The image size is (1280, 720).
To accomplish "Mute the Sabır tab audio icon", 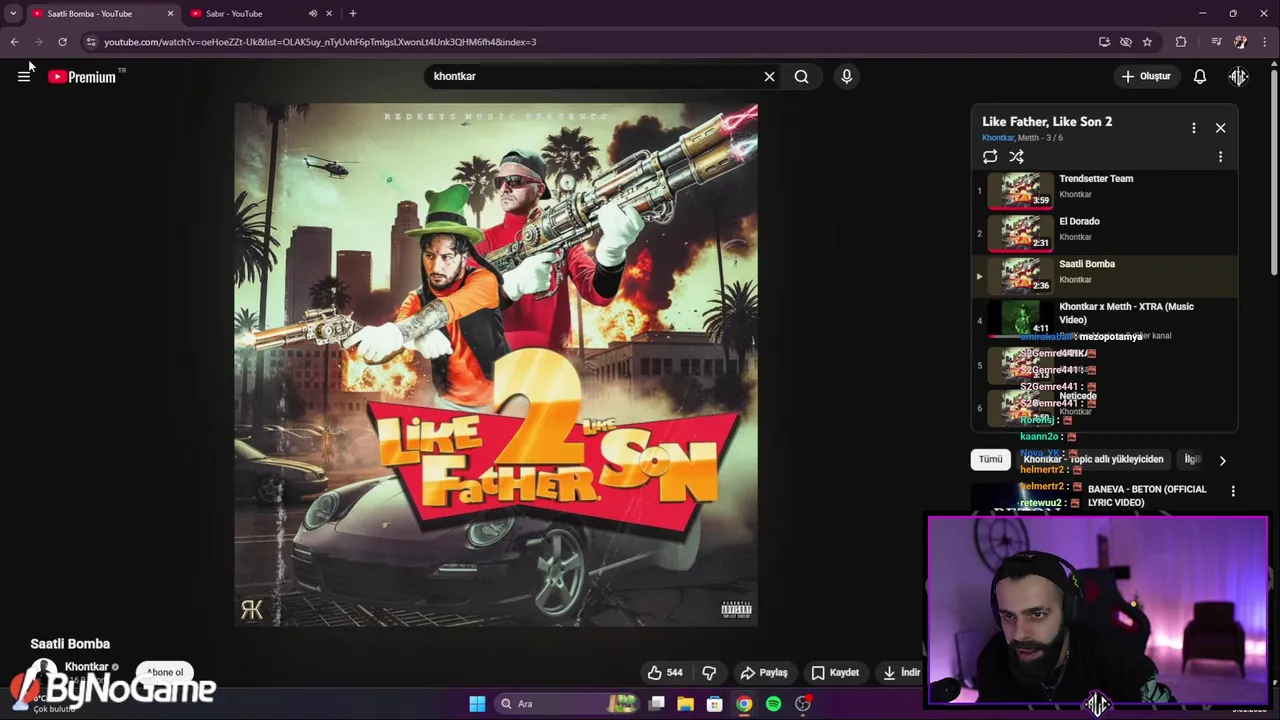I will point(313,14).
